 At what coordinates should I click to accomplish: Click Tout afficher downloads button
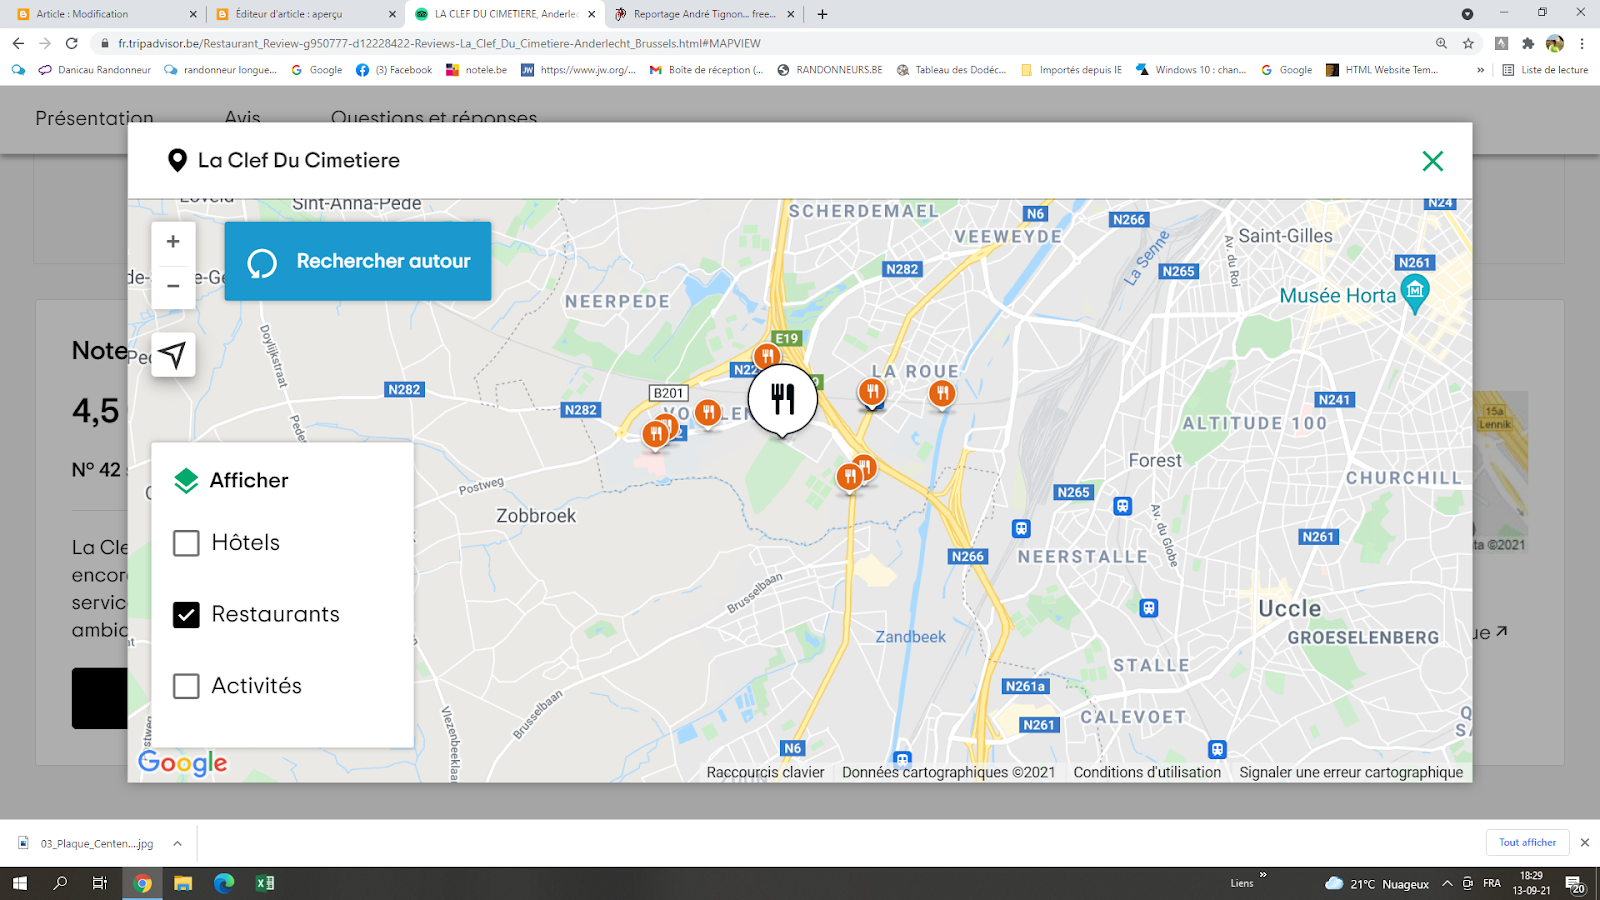coord(1527,842)
